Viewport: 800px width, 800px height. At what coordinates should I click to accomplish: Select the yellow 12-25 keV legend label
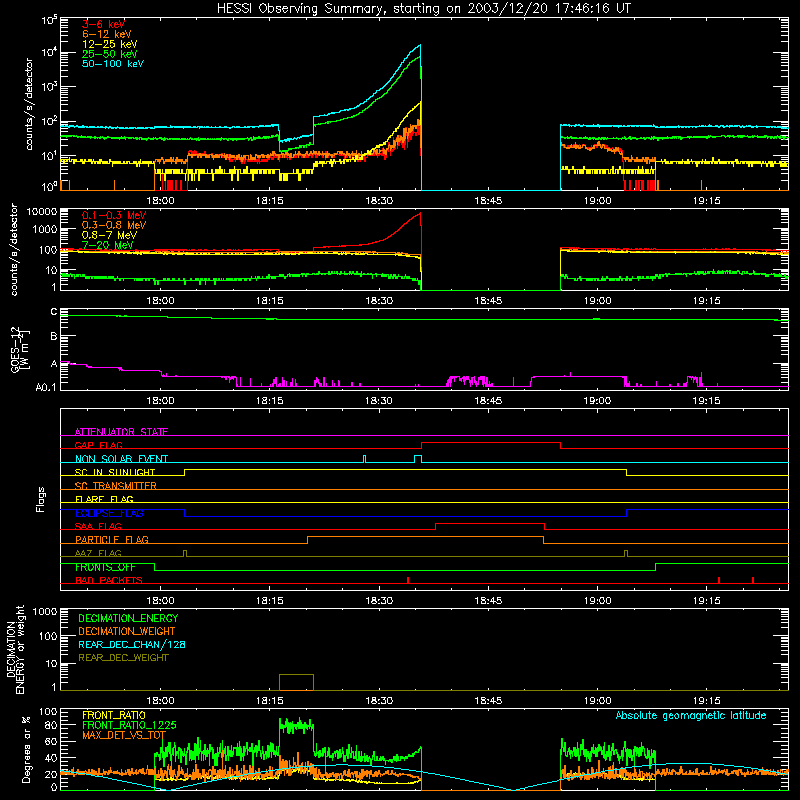click(x=110, y=44)
